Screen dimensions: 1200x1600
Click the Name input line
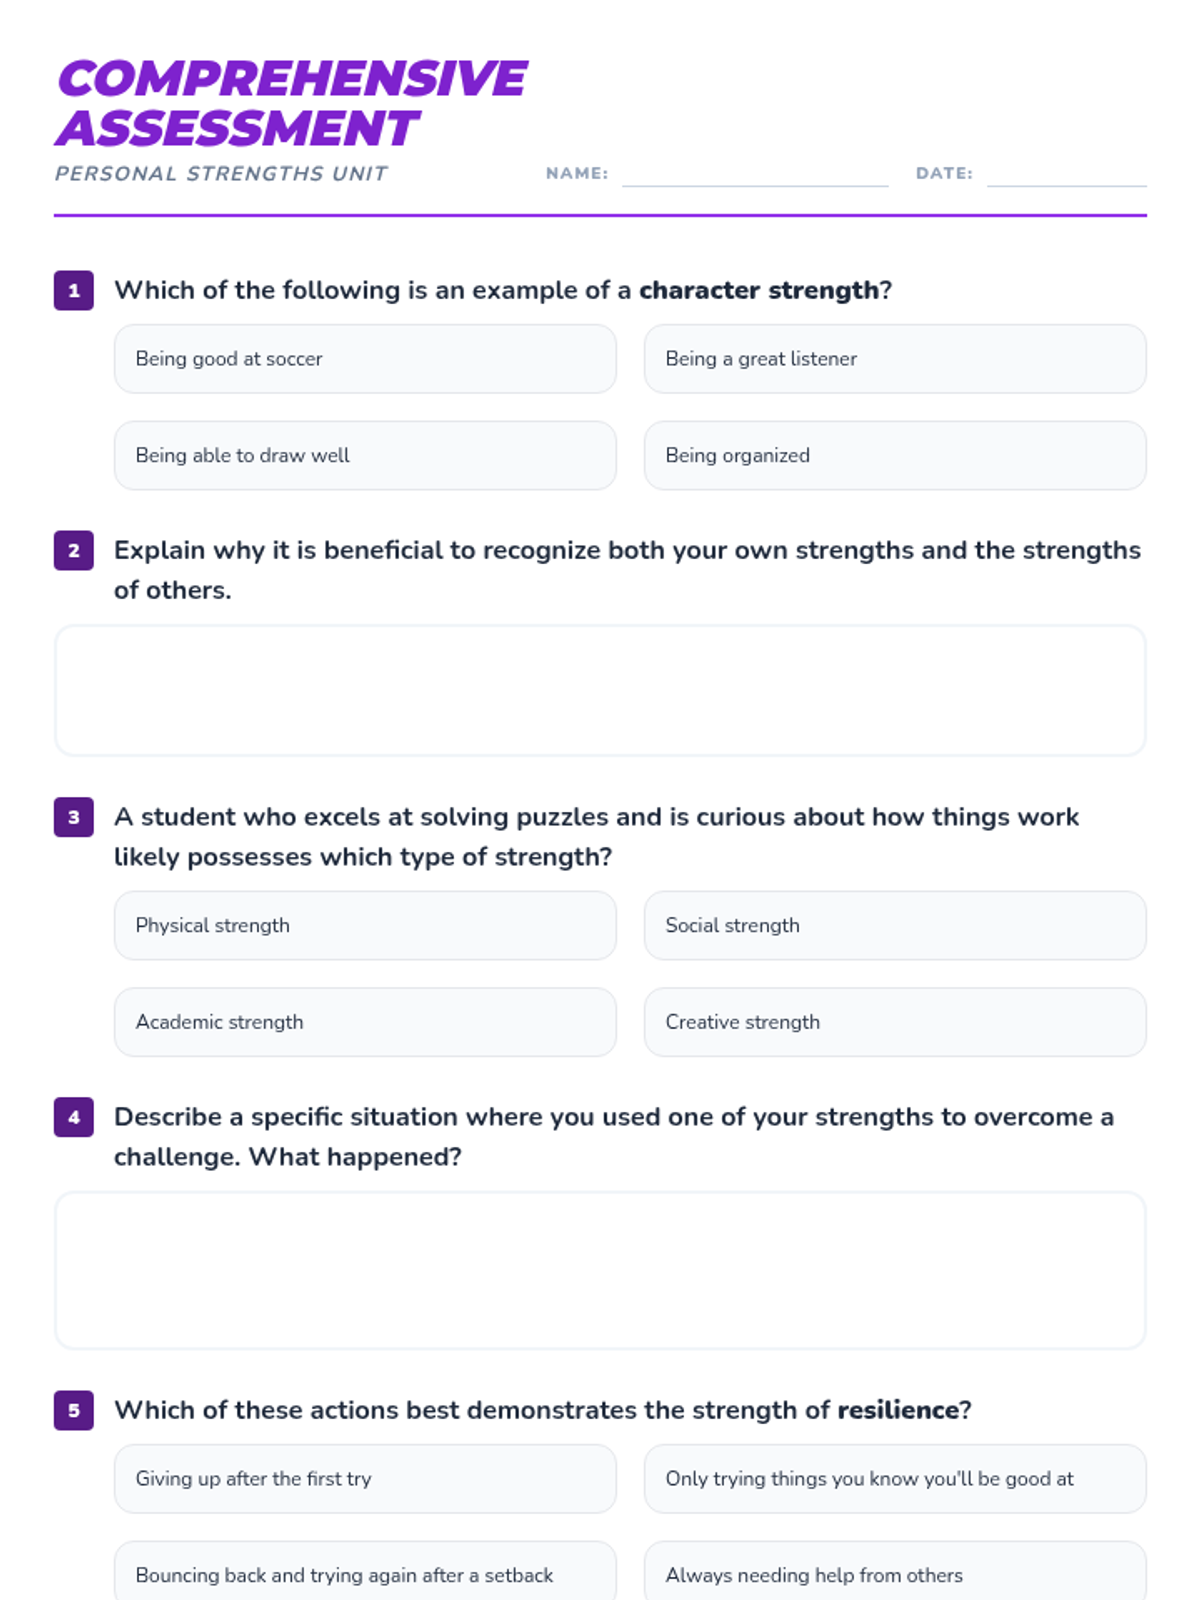pyautogui.click(x=755, y=175)
